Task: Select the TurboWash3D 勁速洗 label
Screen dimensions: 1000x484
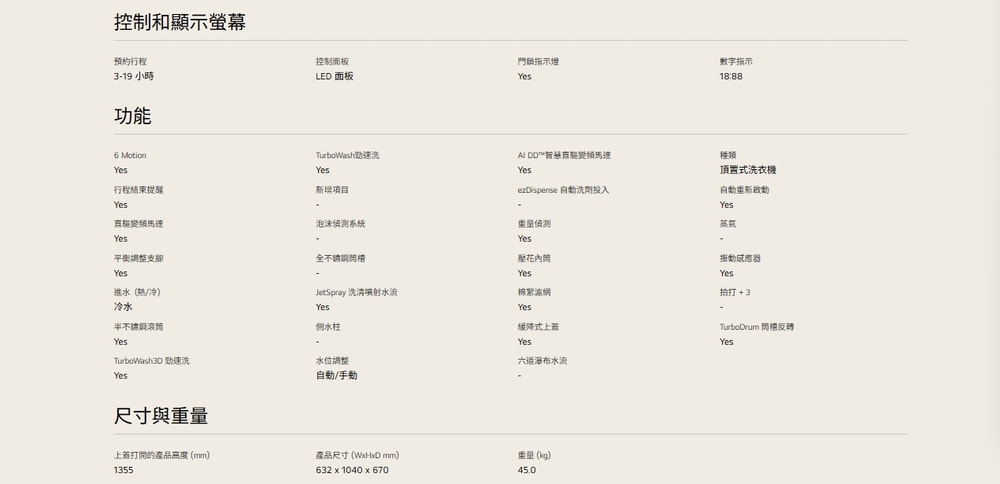Action: point(152,361)
